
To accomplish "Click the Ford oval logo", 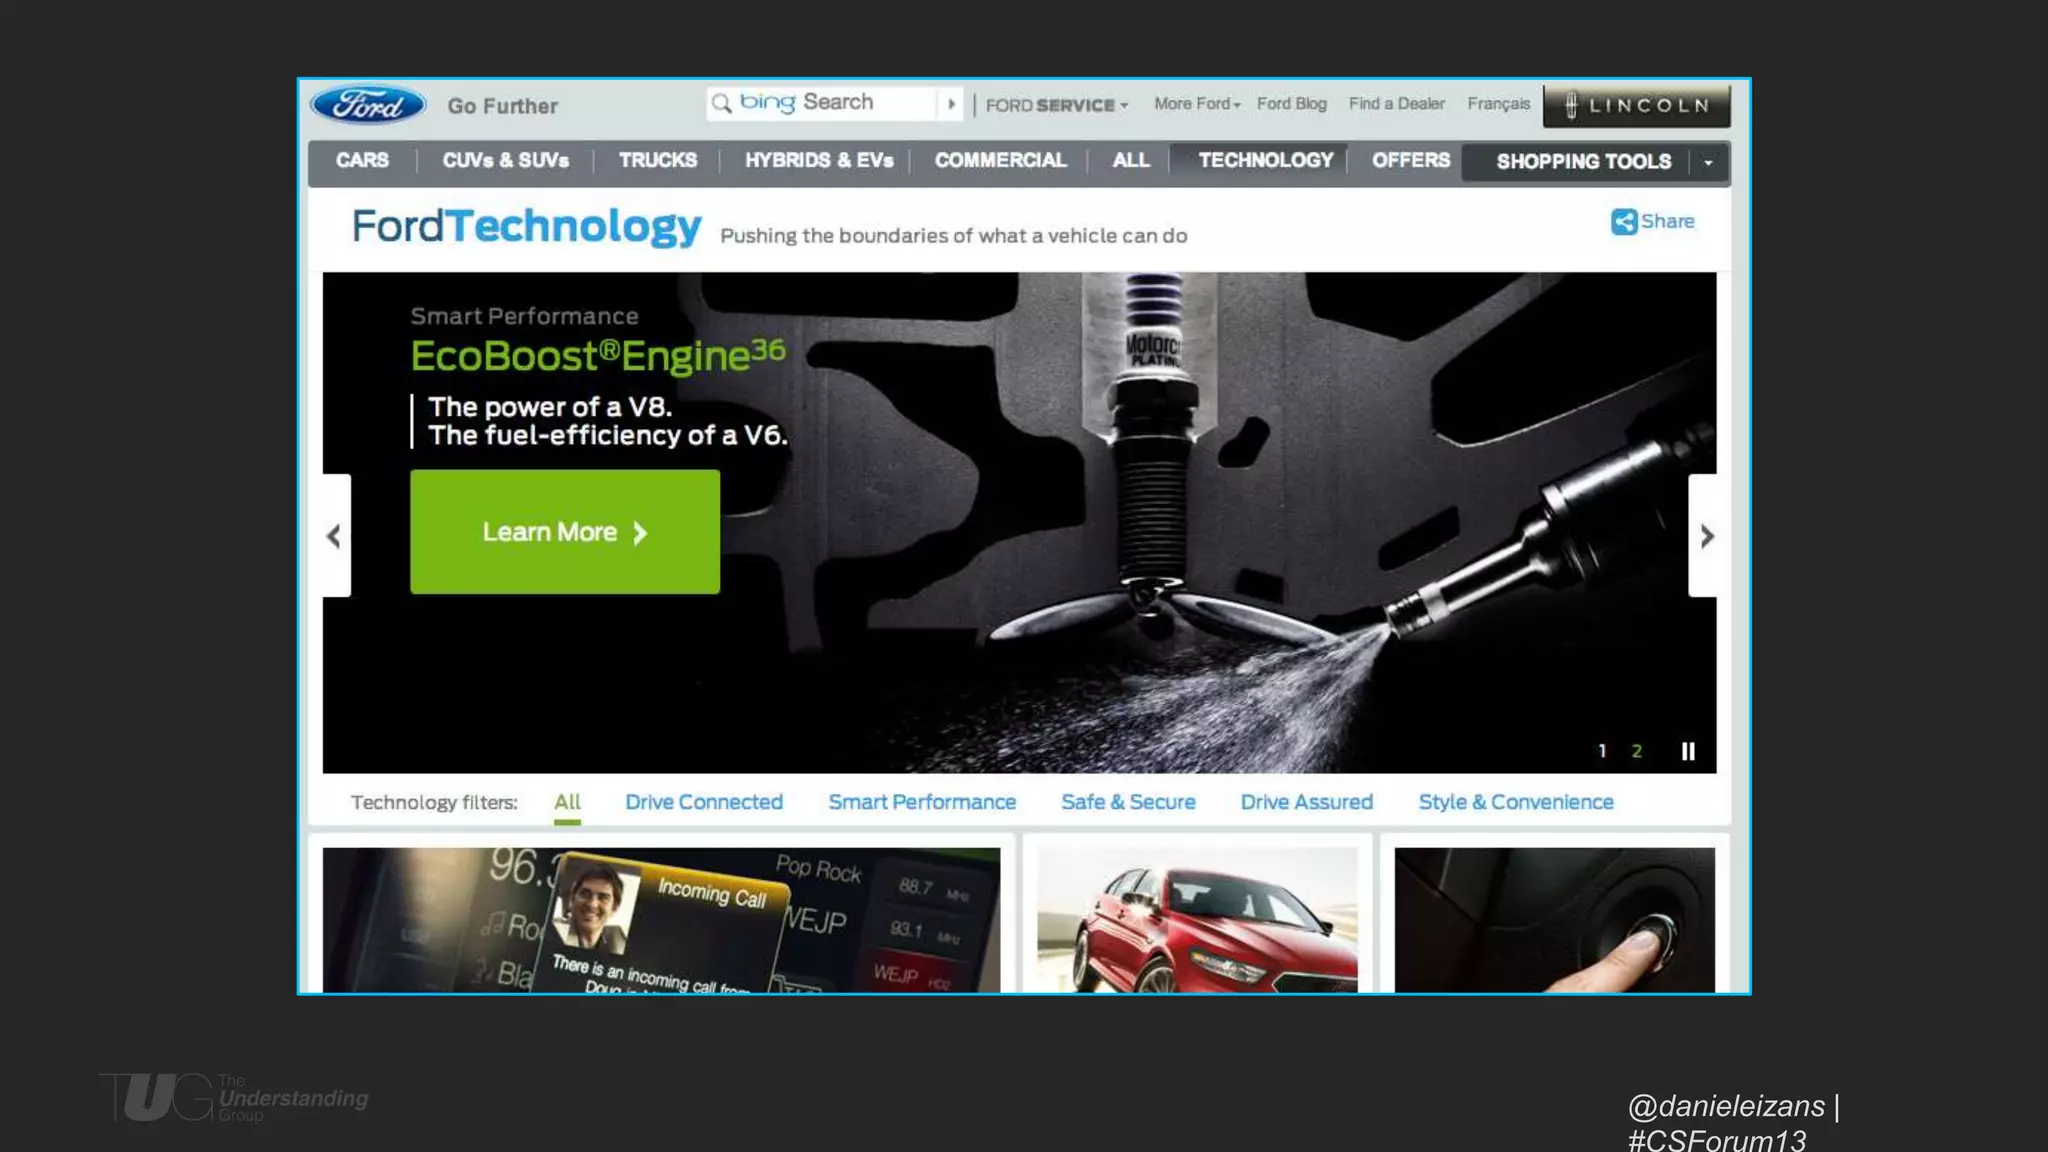I will (x=368, y=105).
